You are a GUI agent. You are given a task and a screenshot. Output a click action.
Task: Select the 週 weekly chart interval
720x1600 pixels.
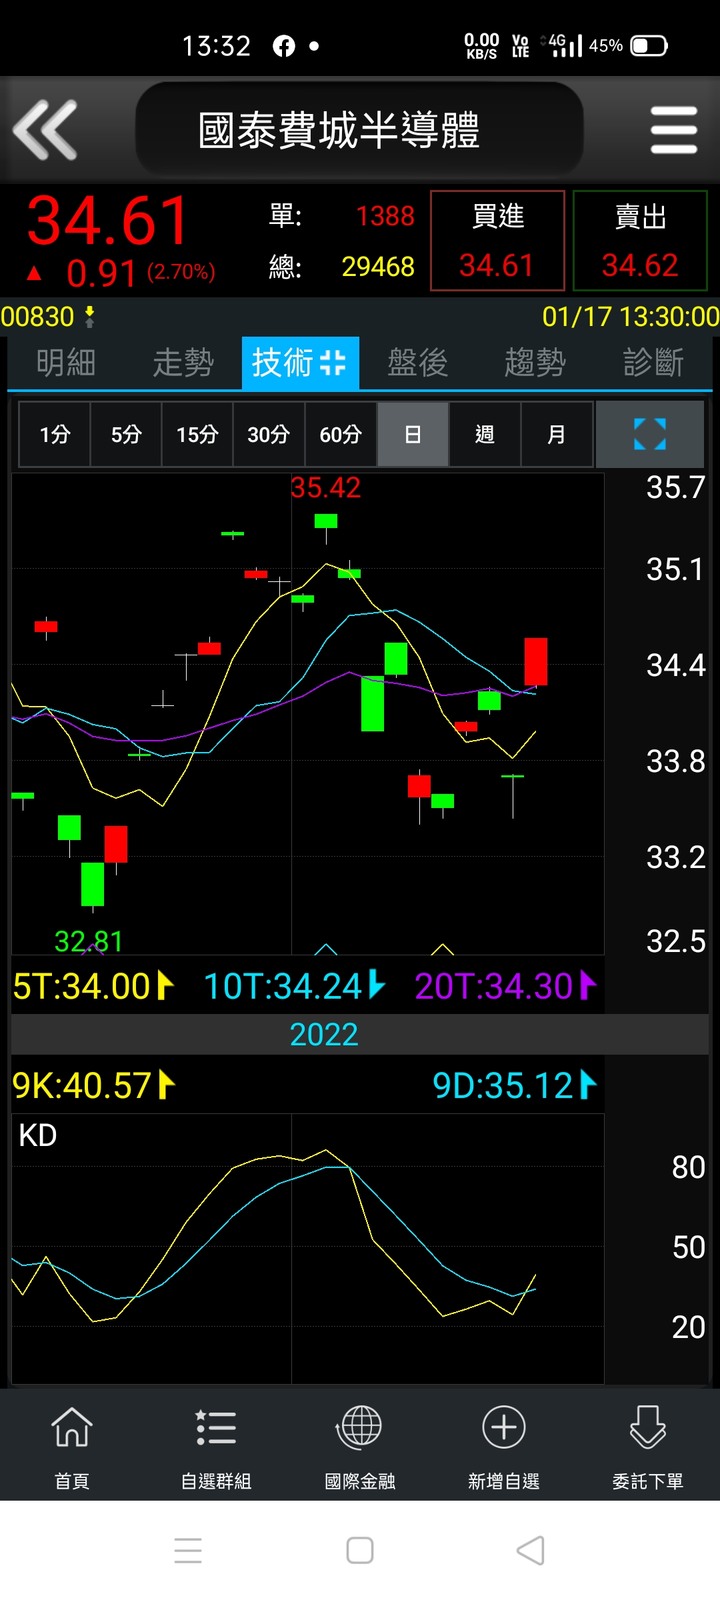[485, 434]
